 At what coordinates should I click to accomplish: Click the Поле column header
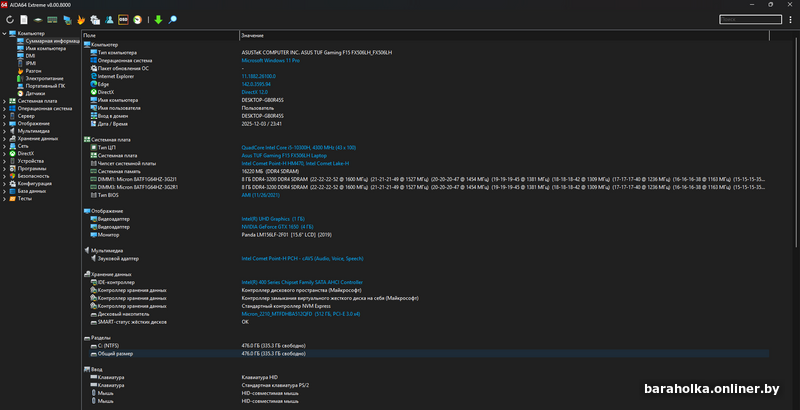click(160, 36)
